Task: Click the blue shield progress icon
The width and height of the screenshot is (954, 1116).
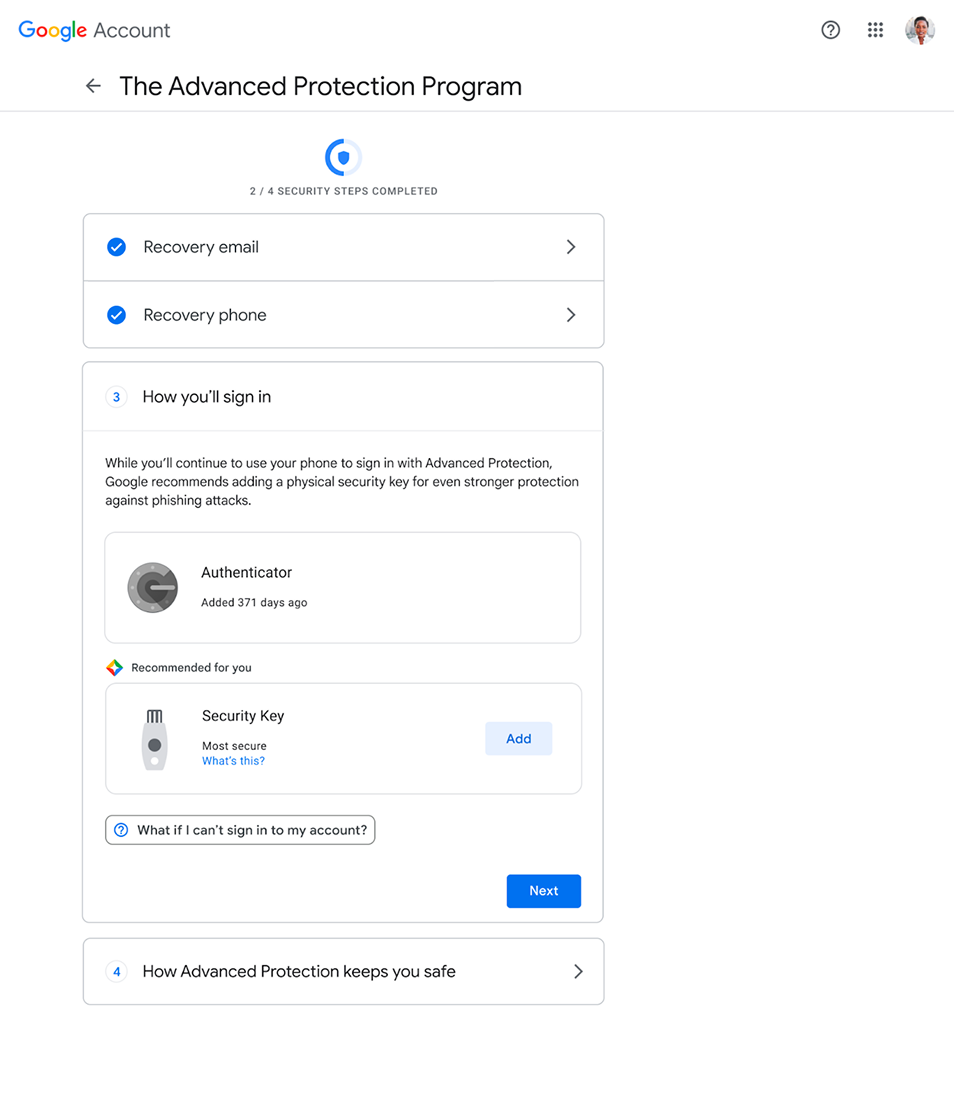Action: [x=343, y=157]
